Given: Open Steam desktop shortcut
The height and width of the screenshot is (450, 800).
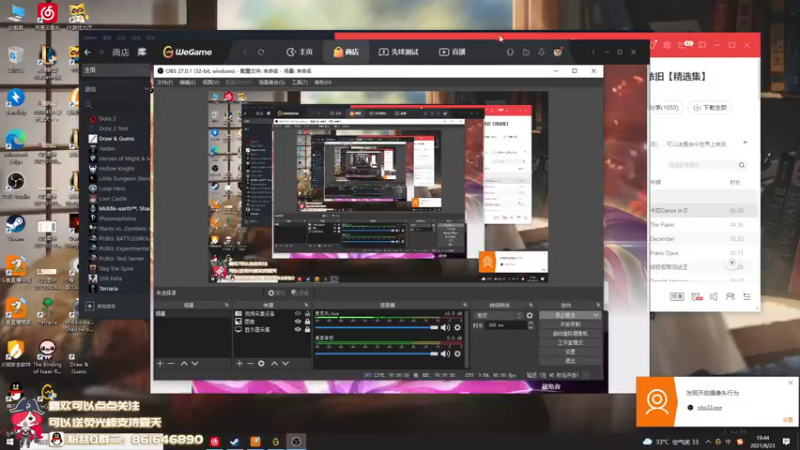Looking at the screenshot, I should [16, 227].
